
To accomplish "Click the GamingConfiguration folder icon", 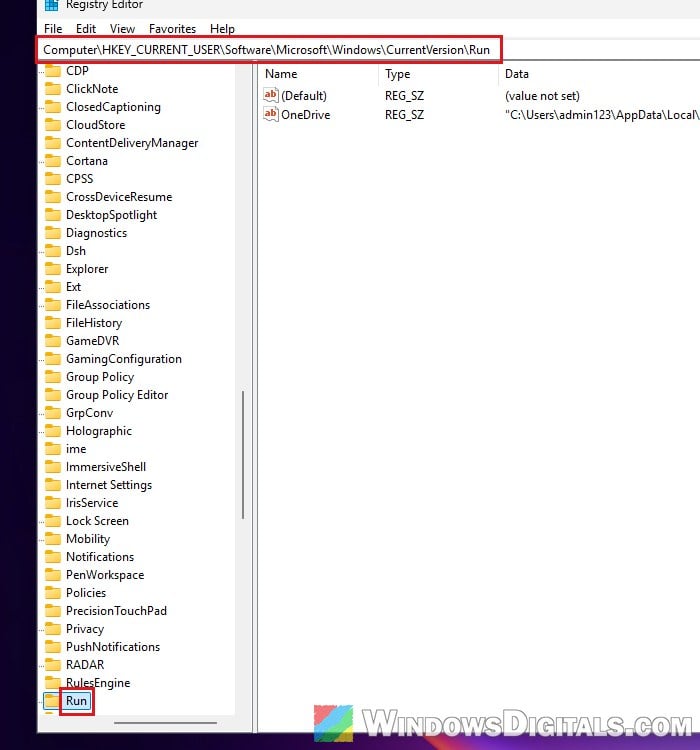I will [x=53, y=359].
